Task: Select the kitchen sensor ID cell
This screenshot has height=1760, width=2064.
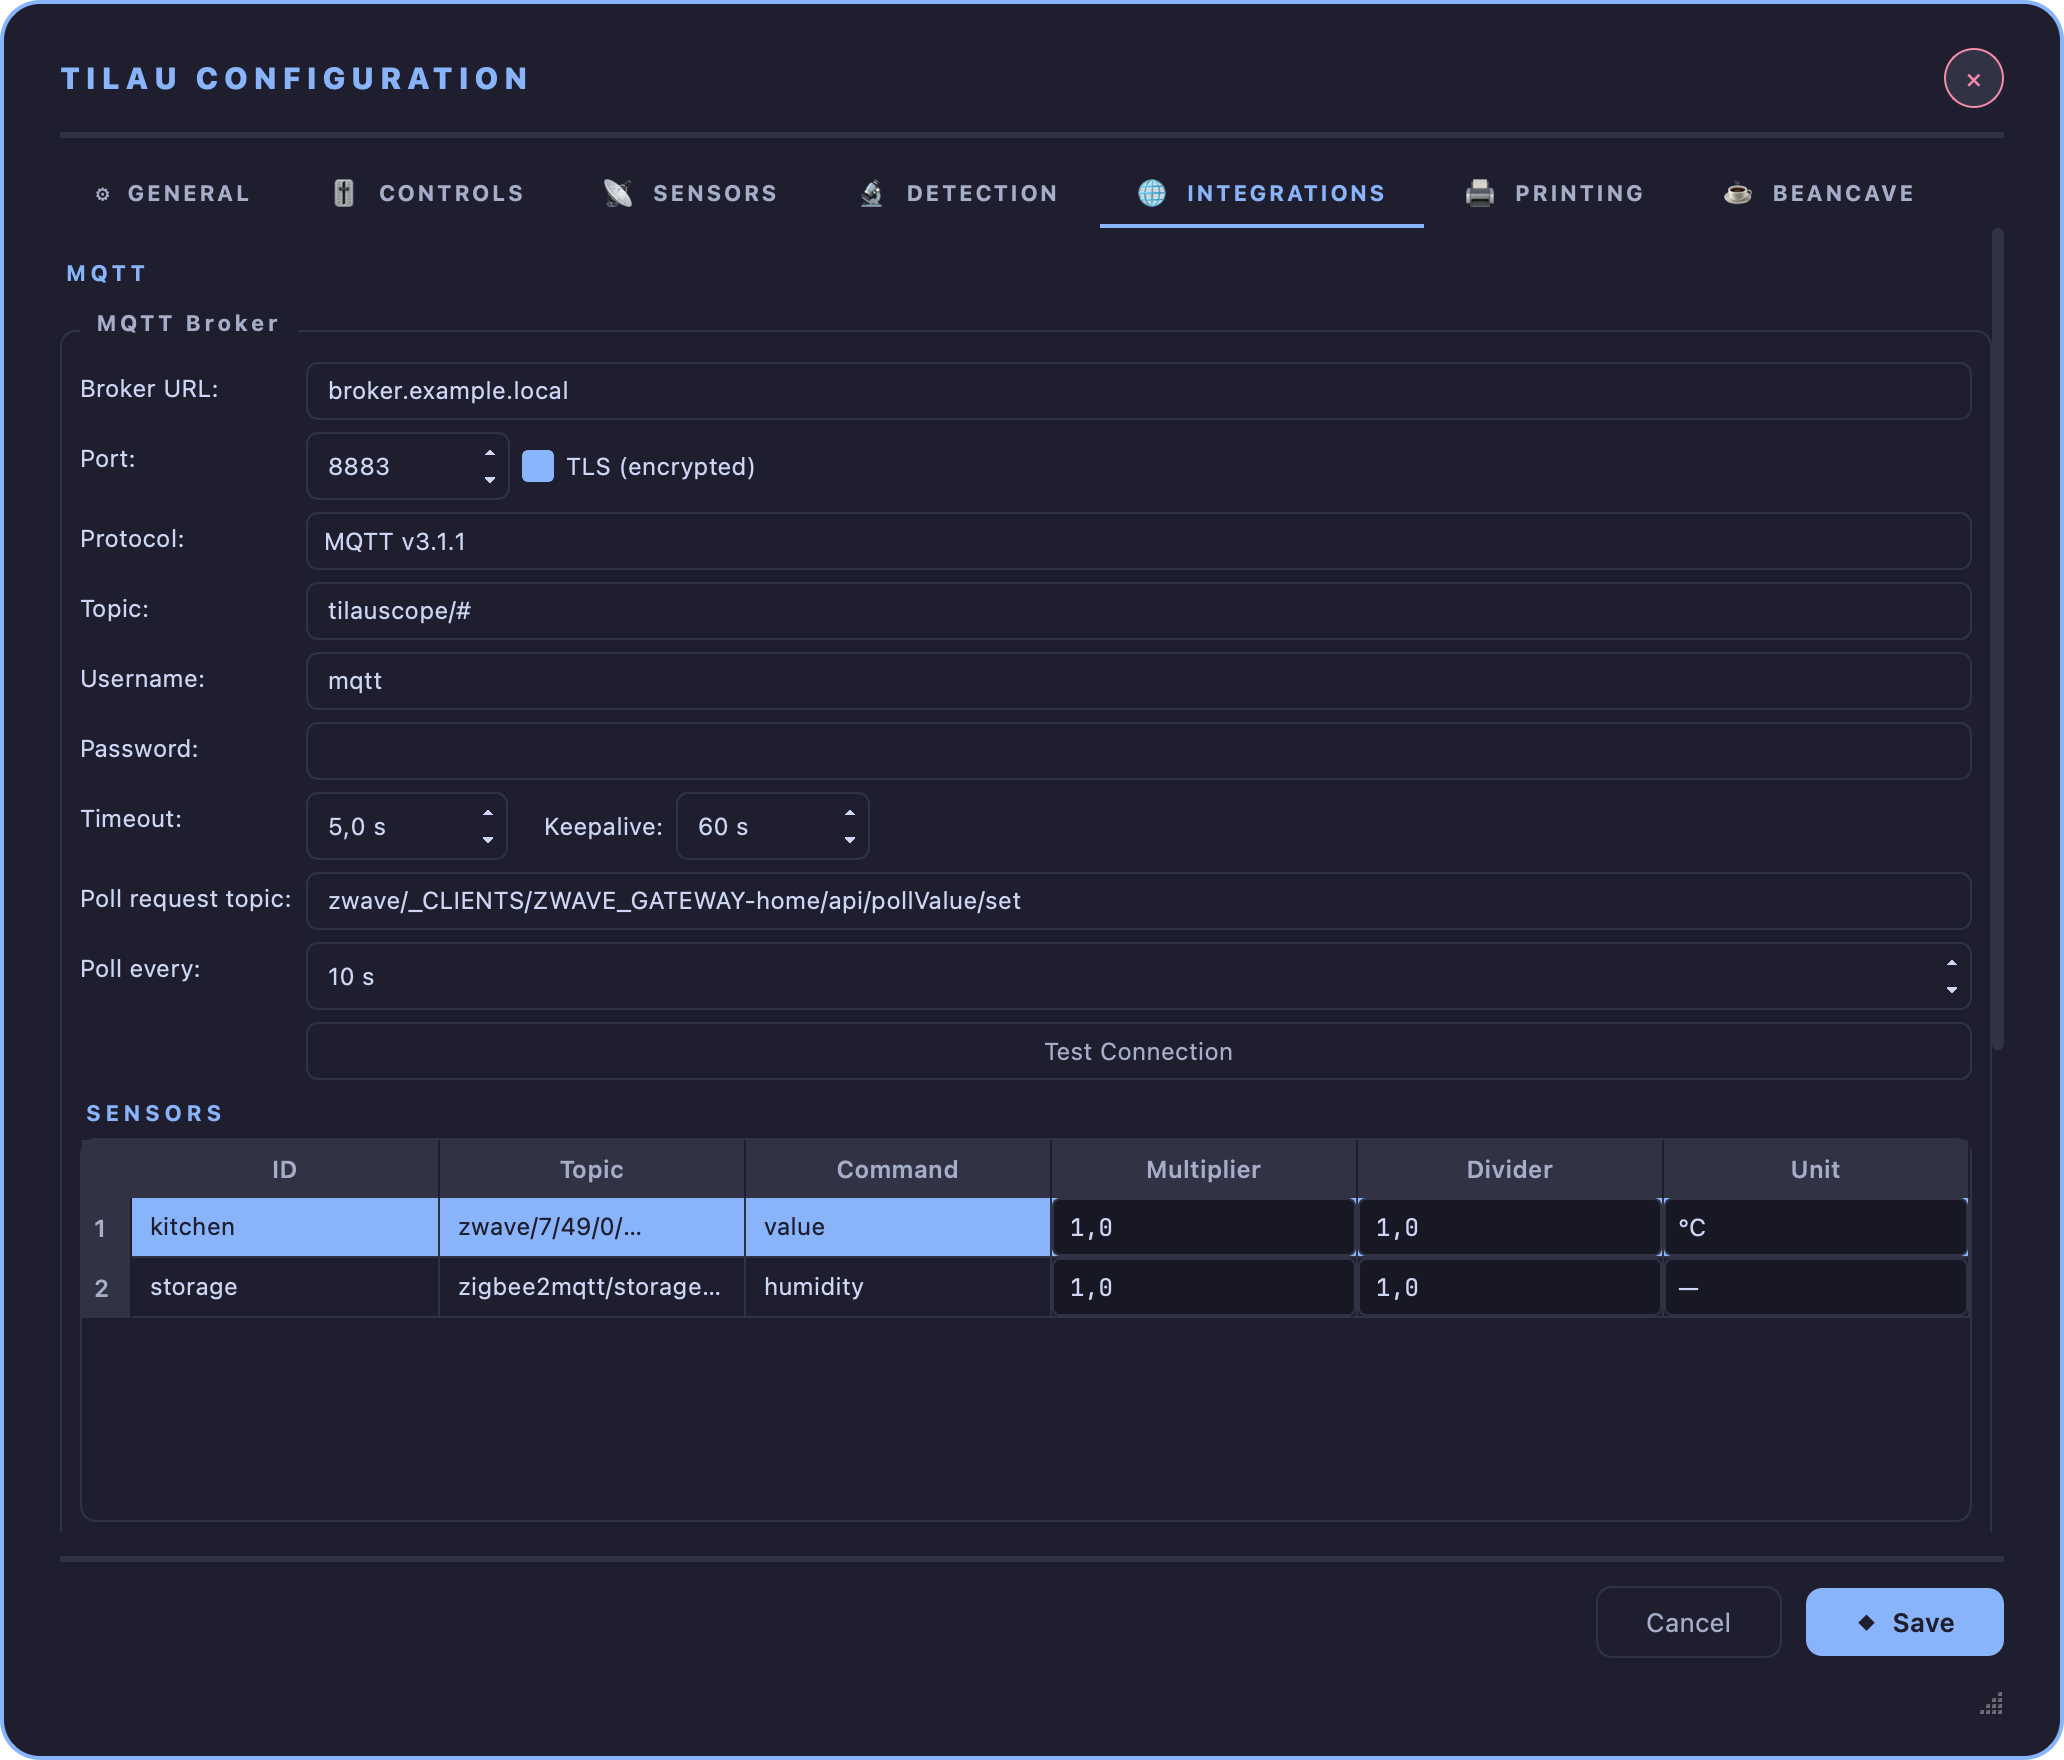Action: pyautogui.click(x=285, y=1227)
